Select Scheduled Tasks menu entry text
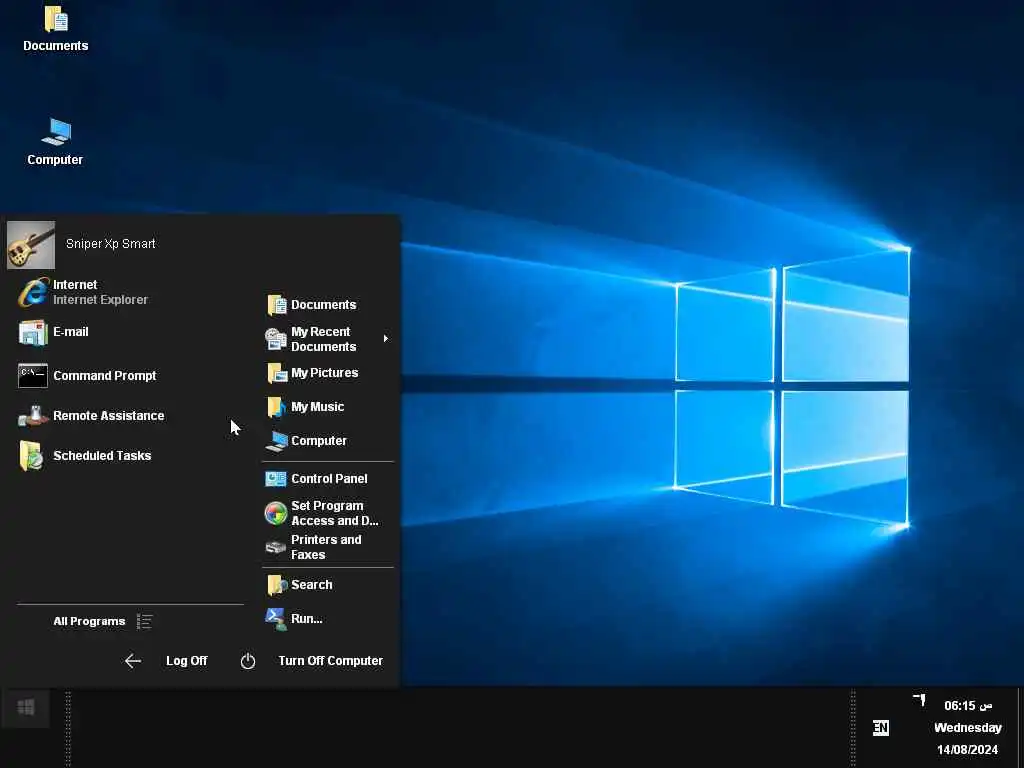 pyautogui.click(x=102, y=455)
